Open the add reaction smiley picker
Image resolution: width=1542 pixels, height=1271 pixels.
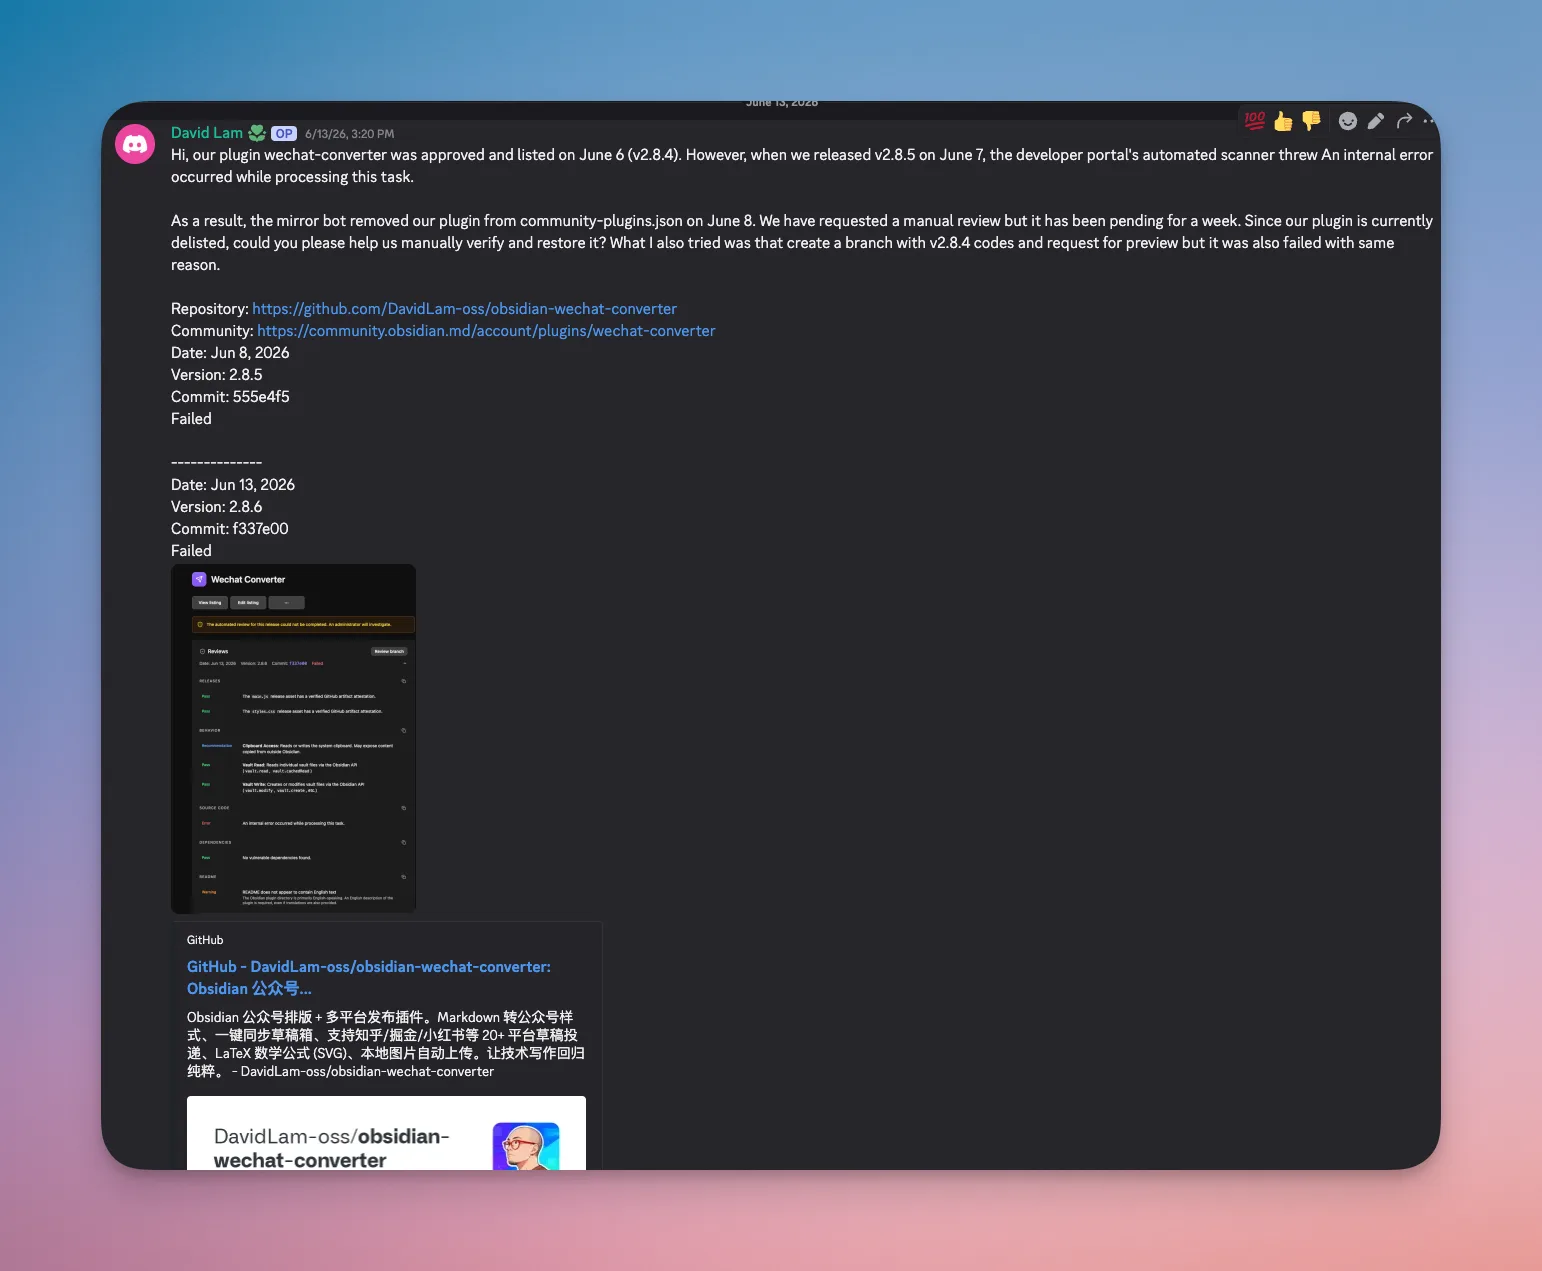coord(1348,121)
